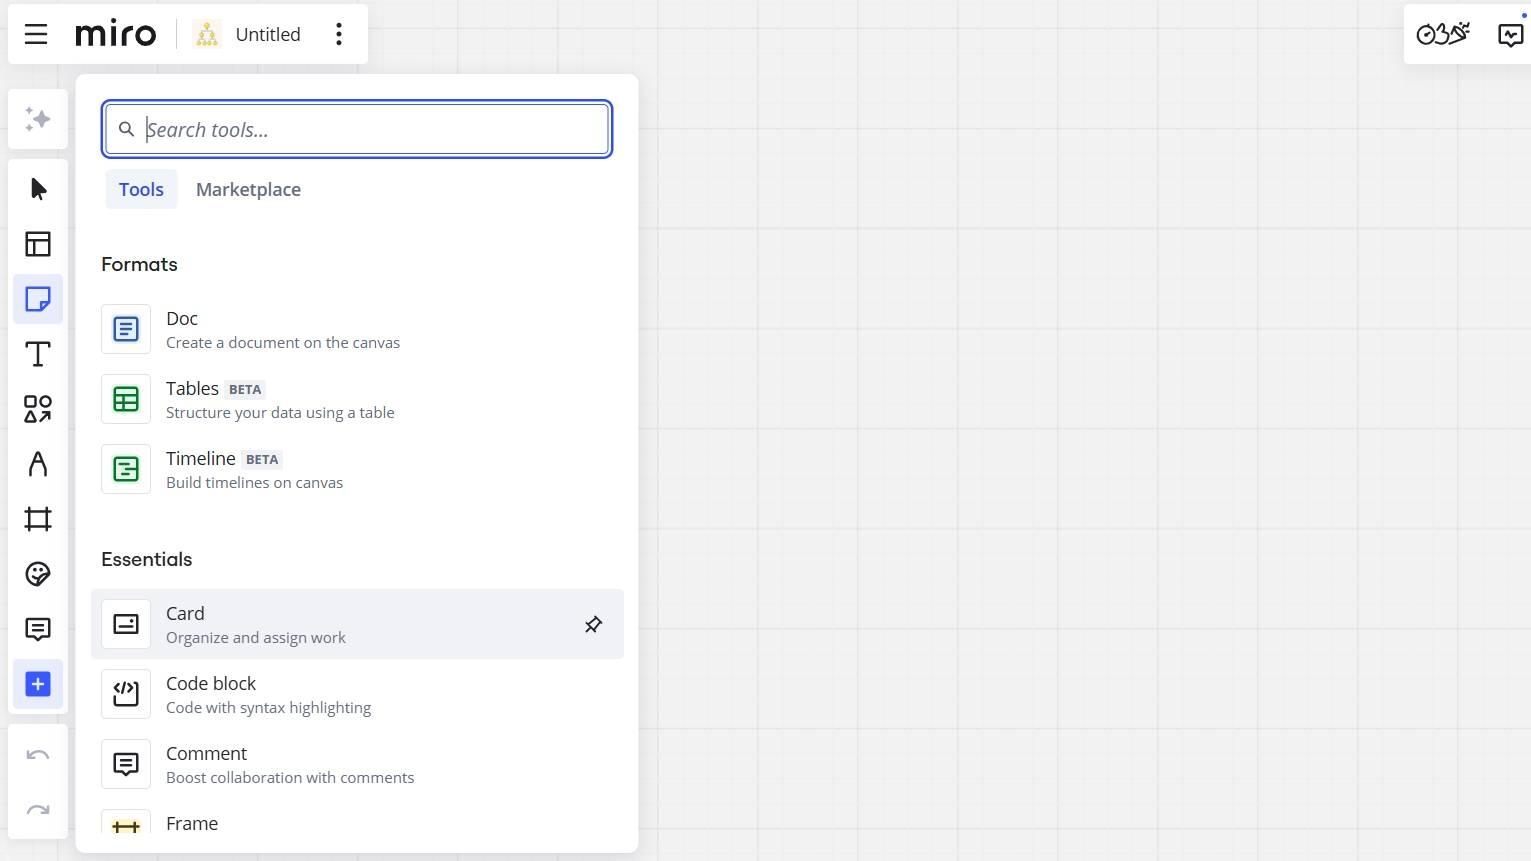Screen dimensions: 1531x861
Task: Open the main hamburger menu
Action: (x=36, y=34)
